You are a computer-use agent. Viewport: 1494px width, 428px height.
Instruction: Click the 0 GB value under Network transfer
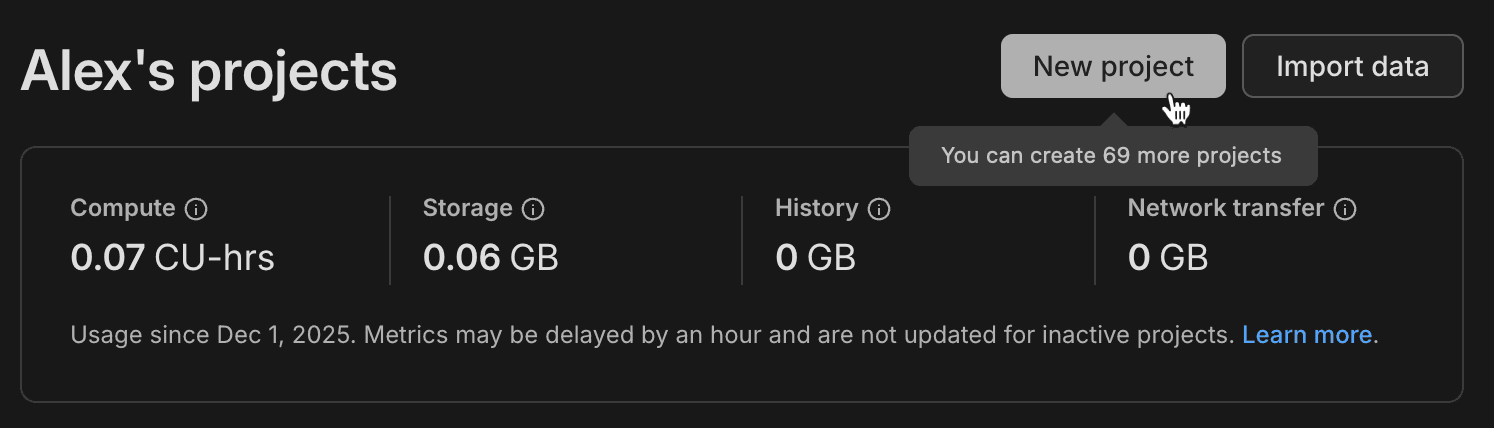point(1167,258)
